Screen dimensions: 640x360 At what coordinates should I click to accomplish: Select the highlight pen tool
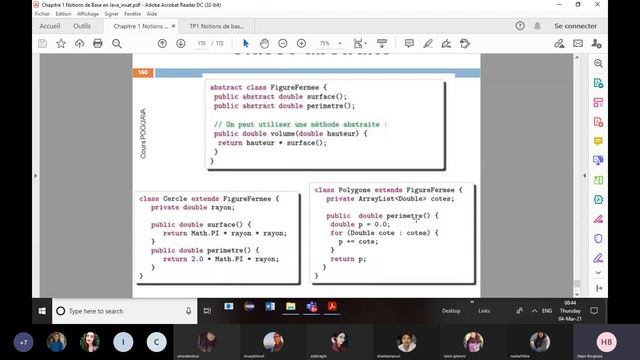coord(428,43)
